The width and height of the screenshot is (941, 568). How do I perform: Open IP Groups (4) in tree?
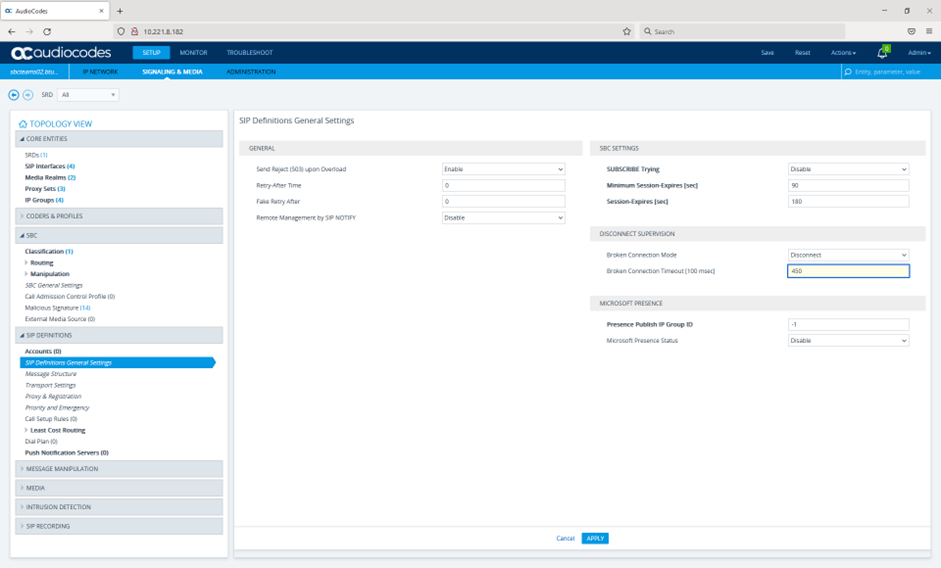click(44, 200)
